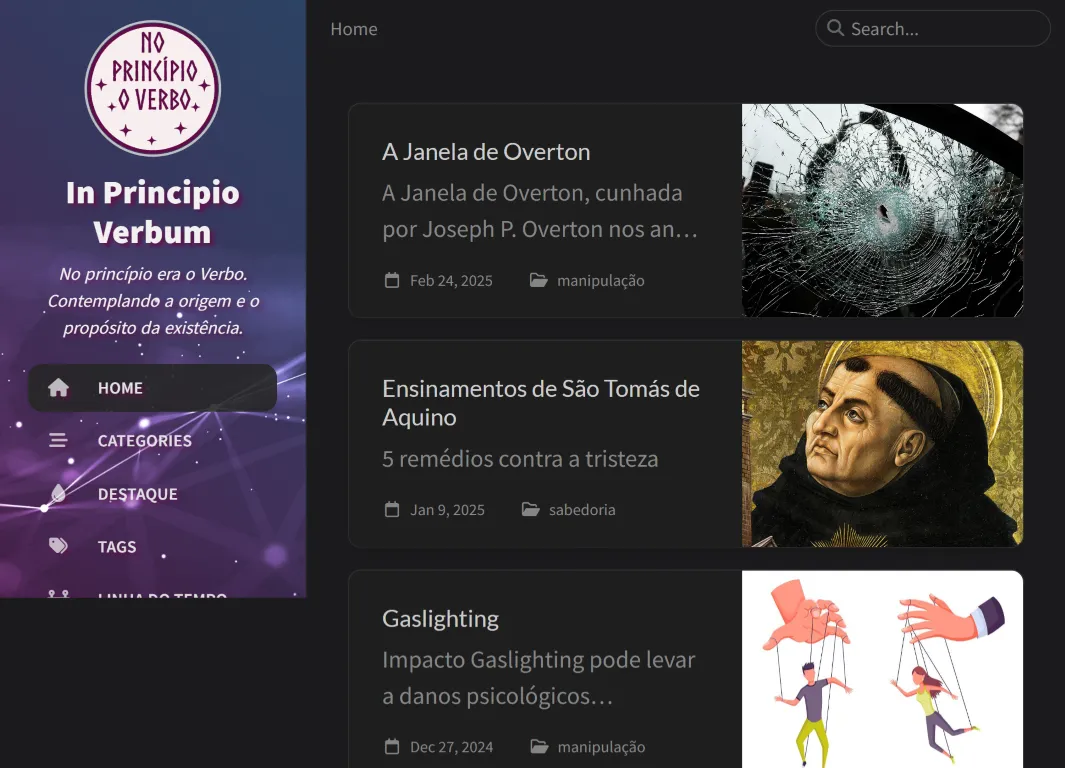The height and width of the screenshot is (768, 1065).
Task: Click the folder icon beside manipulação on Overton post
Action: point(533,280)
